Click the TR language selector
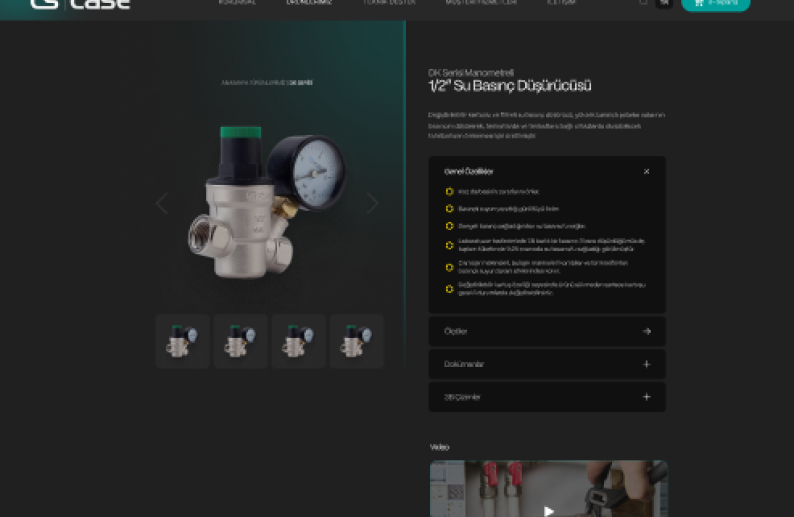 point(663,3)
